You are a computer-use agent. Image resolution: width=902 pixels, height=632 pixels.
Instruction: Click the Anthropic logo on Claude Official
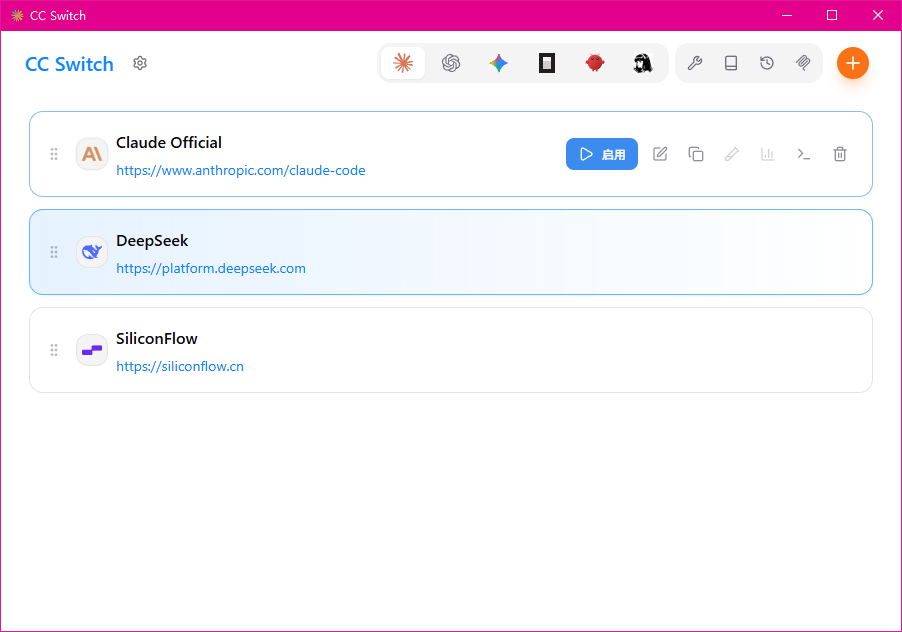pyautogui.click(x=92, y=154)
